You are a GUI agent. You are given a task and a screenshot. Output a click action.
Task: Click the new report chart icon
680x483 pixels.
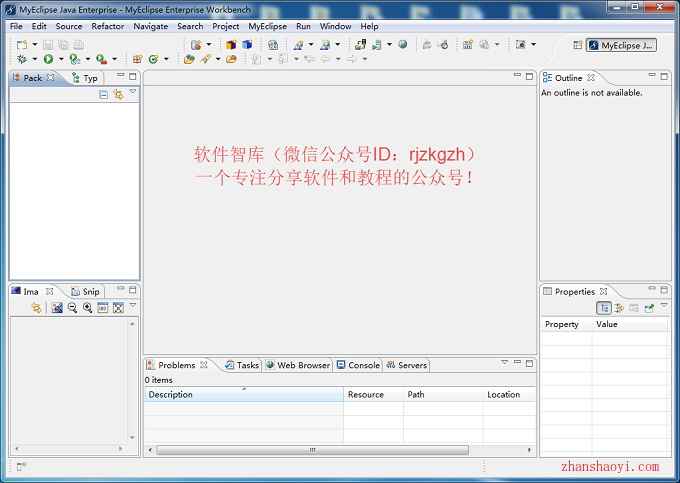[468, 44]
